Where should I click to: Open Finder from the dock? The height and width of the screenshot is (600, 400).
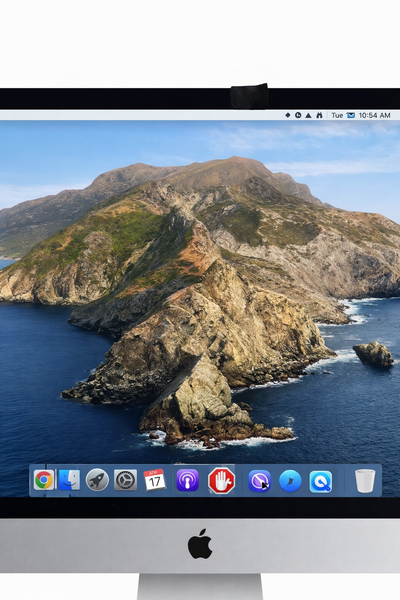[69, 480]
